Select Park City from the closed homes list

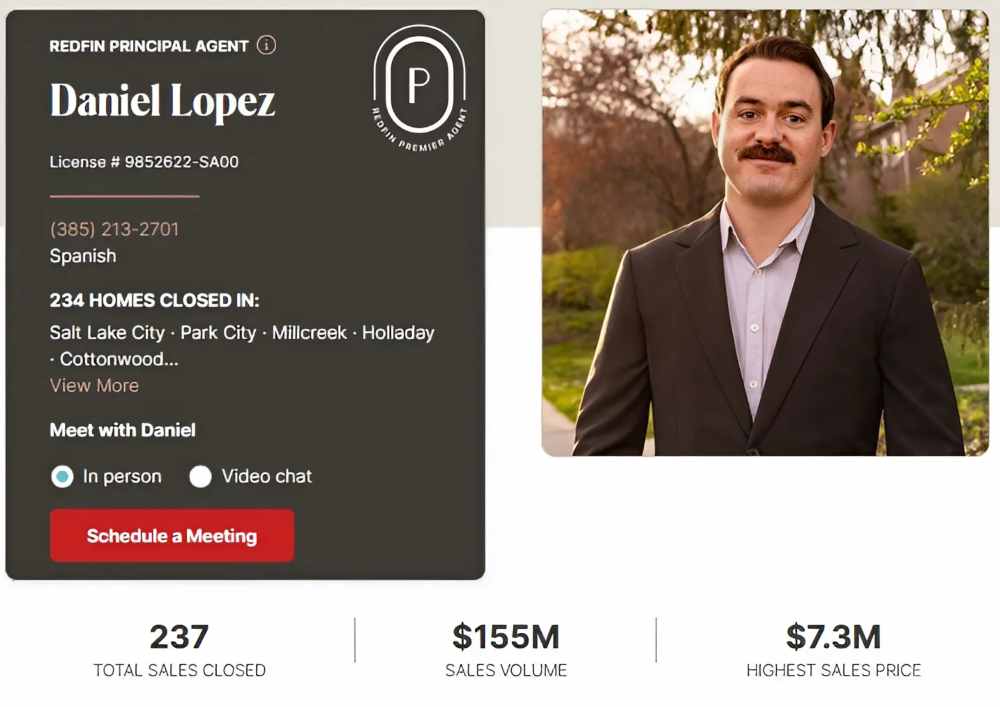pyautogui.click(x=218, y=332)
